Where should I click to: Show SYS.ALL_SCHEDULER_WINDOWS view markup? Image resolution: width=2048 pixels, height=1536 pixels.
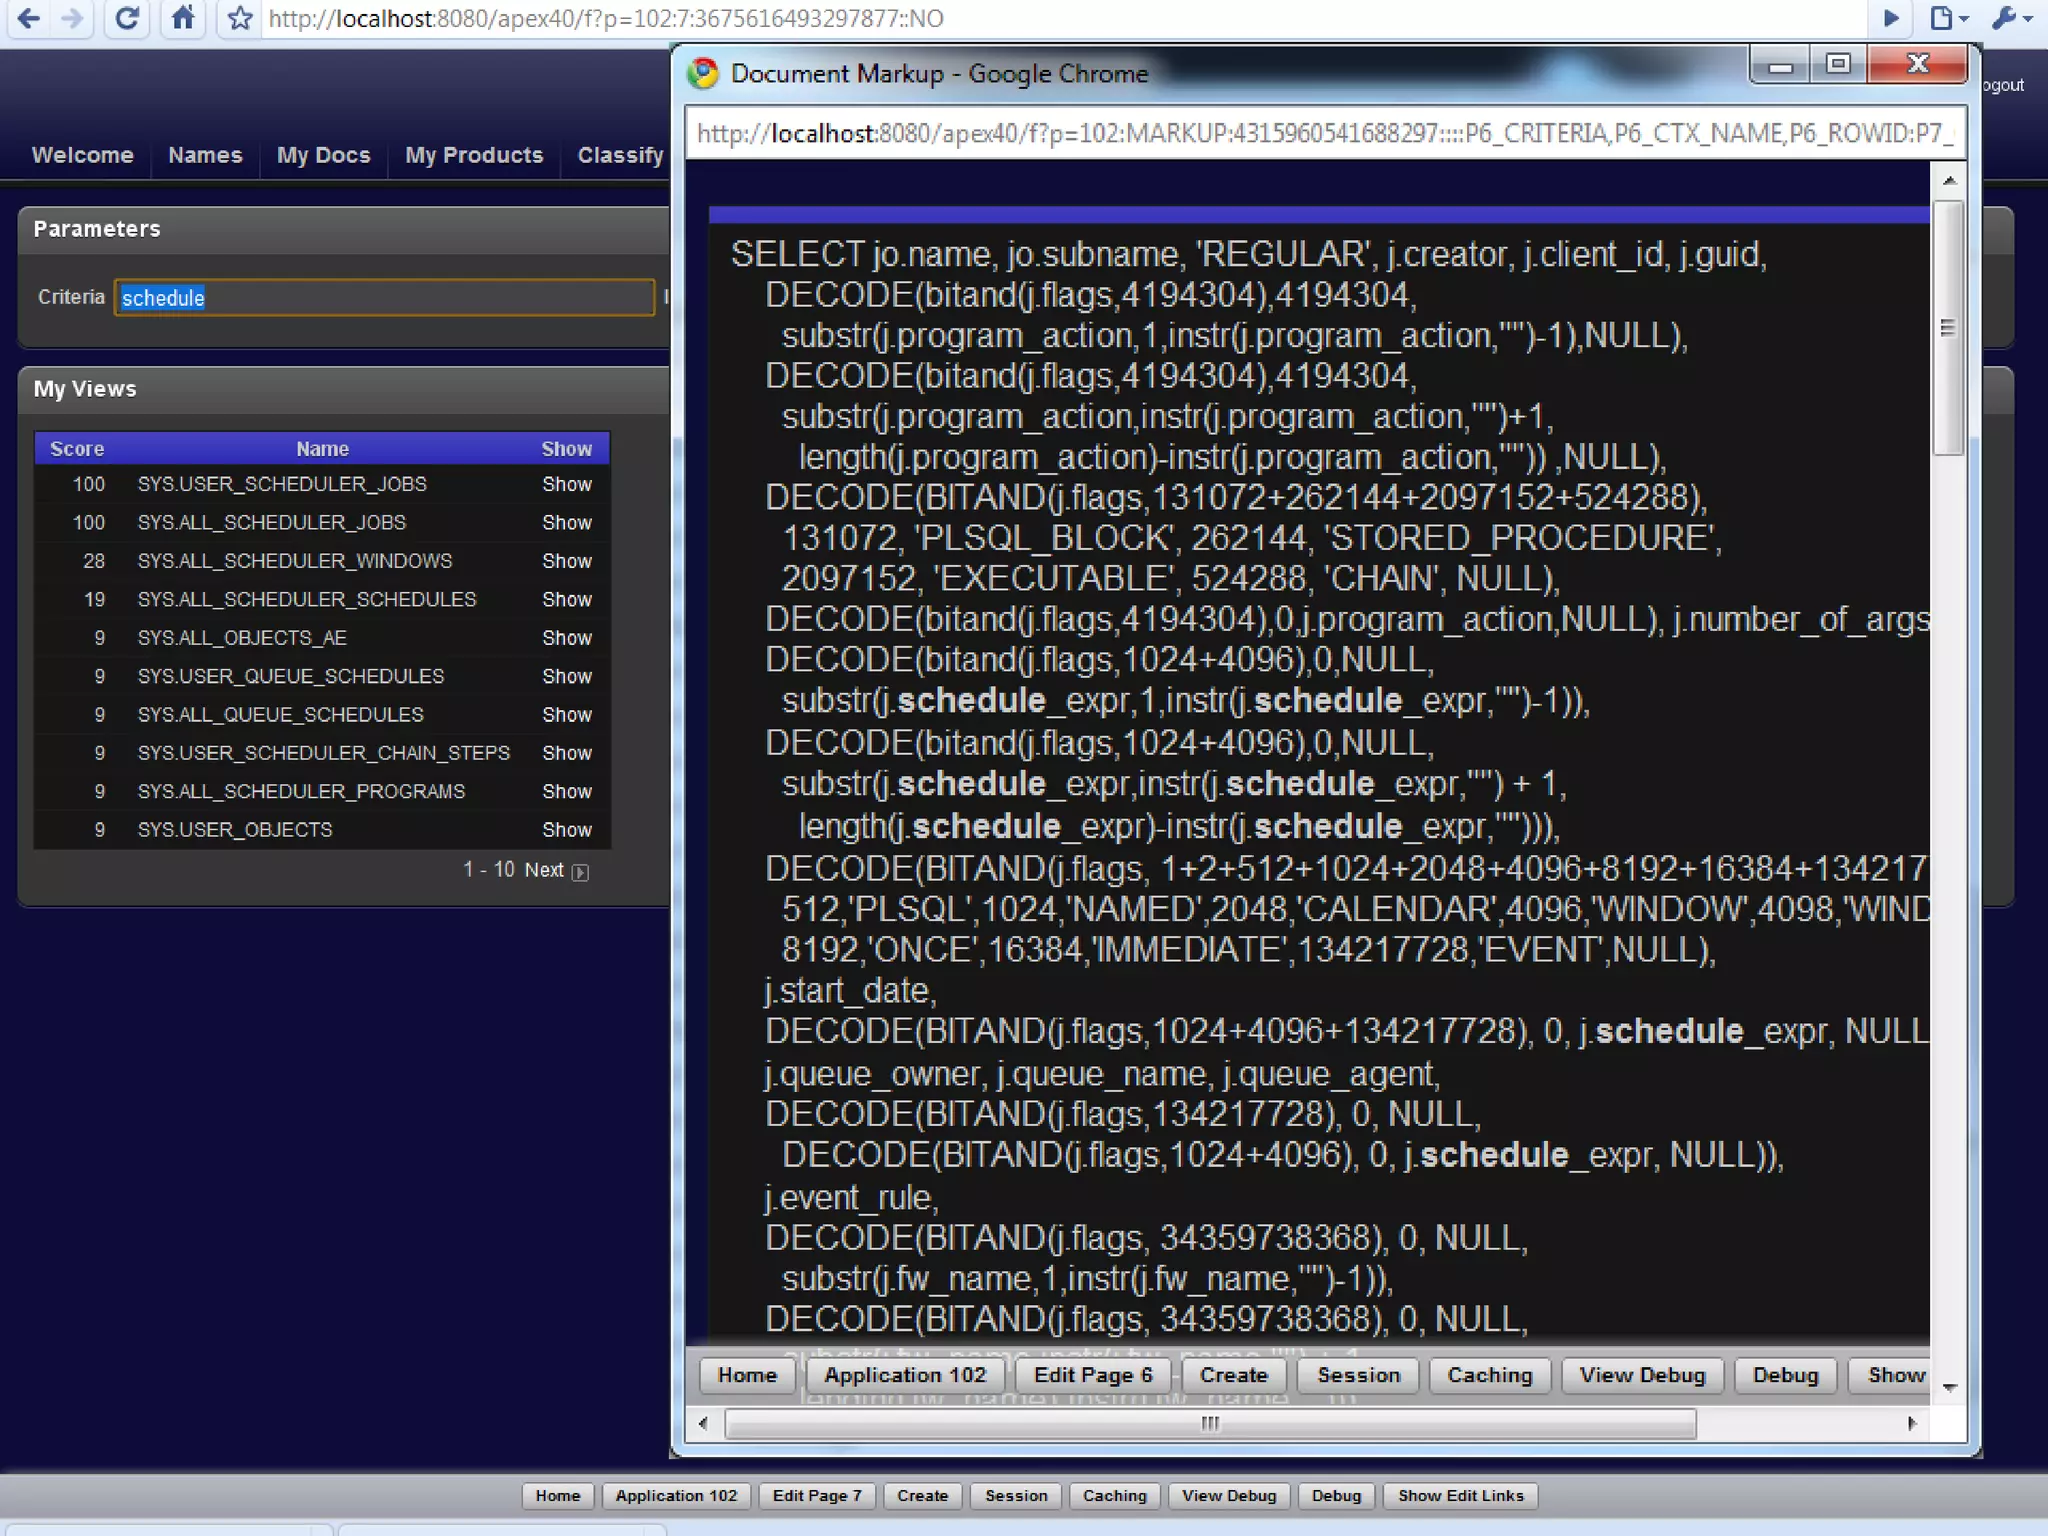click(x=566, y=561)
